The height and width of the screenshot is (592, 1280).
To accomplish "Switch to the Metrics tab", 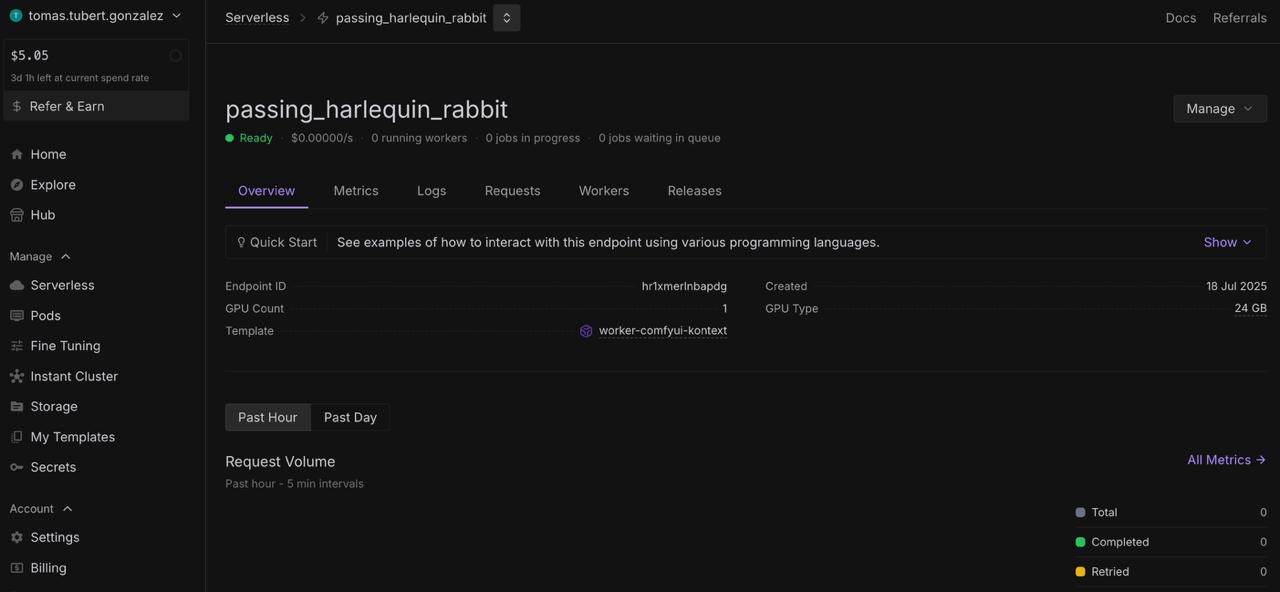I will (x=356, y=191).
